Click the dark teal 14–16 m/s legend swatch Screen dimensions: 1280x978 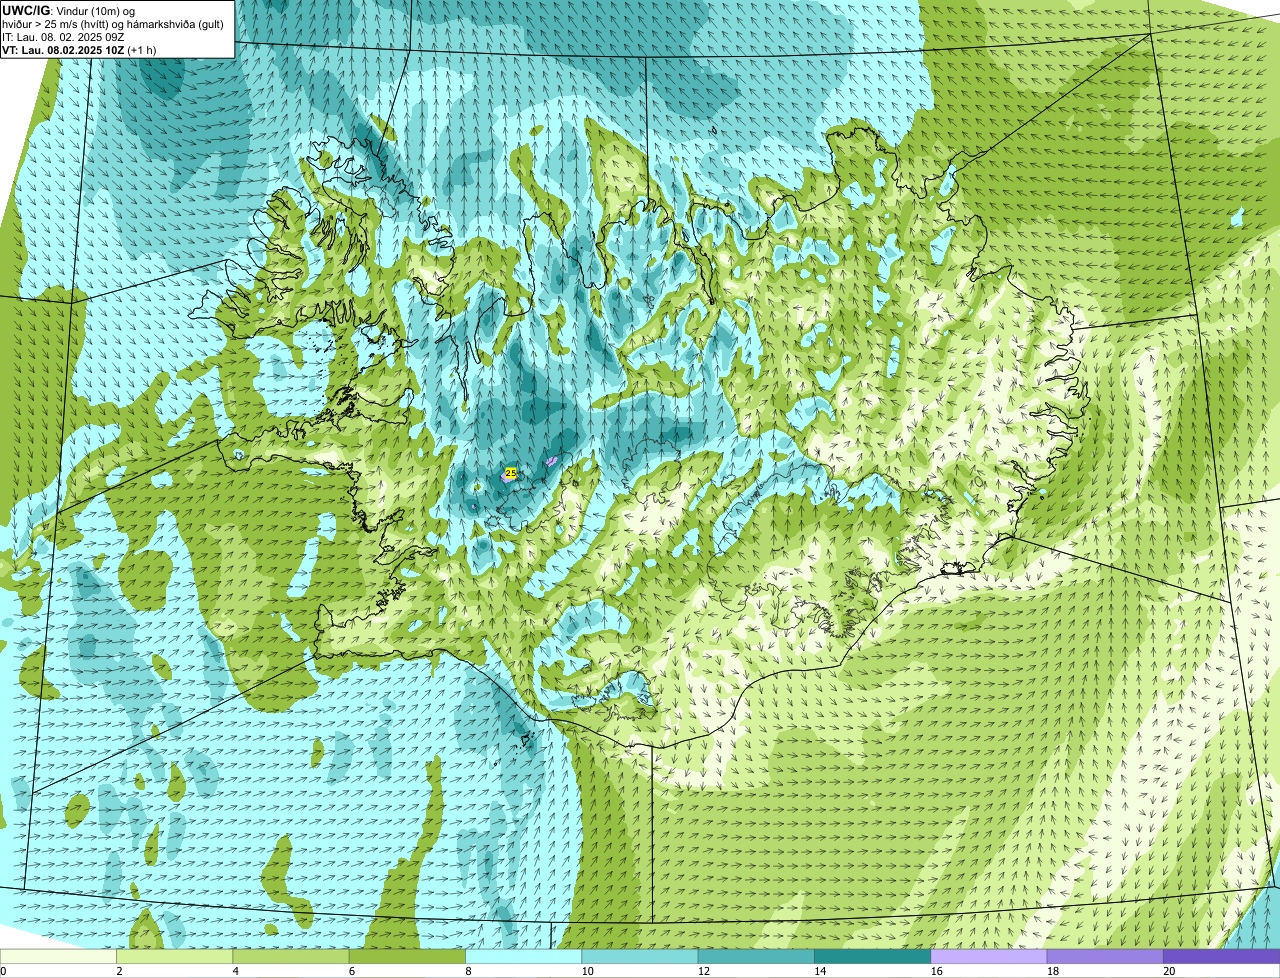click(872, 957)
